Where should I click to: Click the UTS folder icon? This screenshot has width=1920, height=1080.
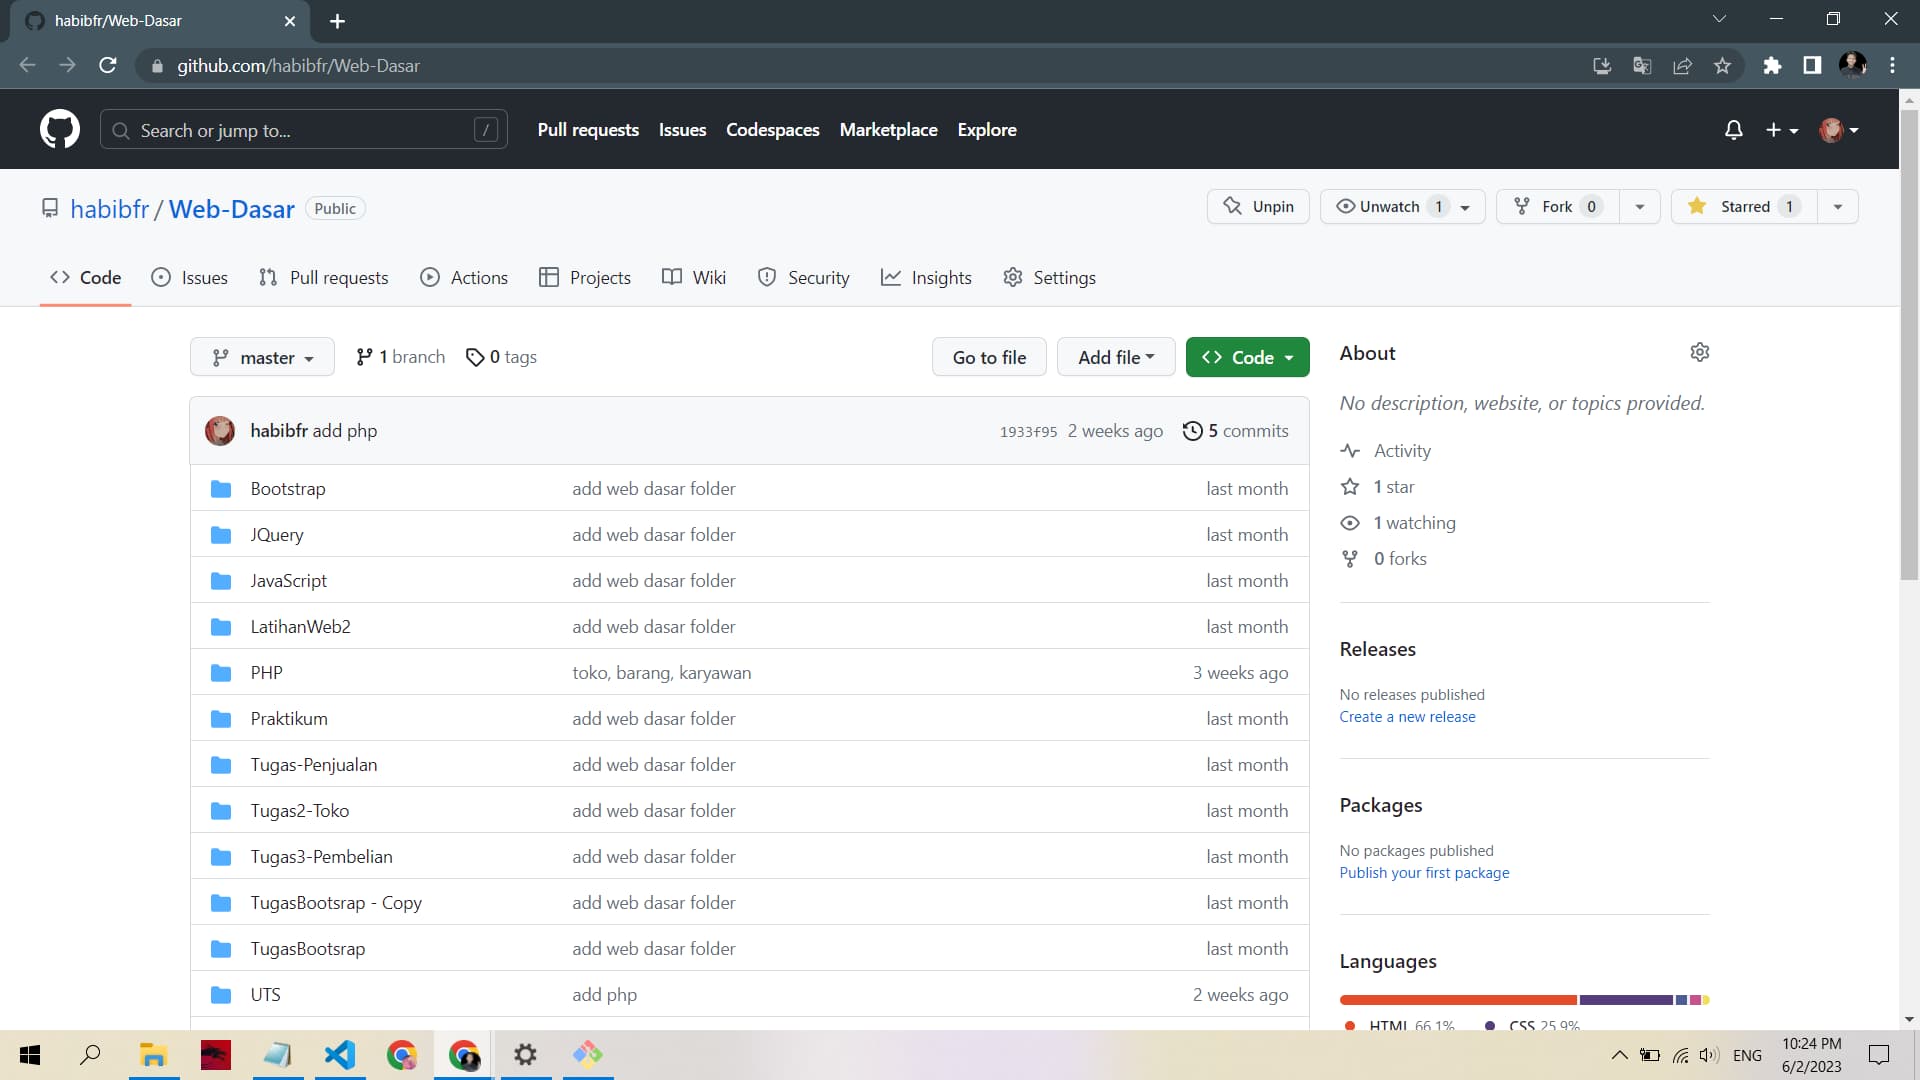pyautogui.click(x=221, y=995)
